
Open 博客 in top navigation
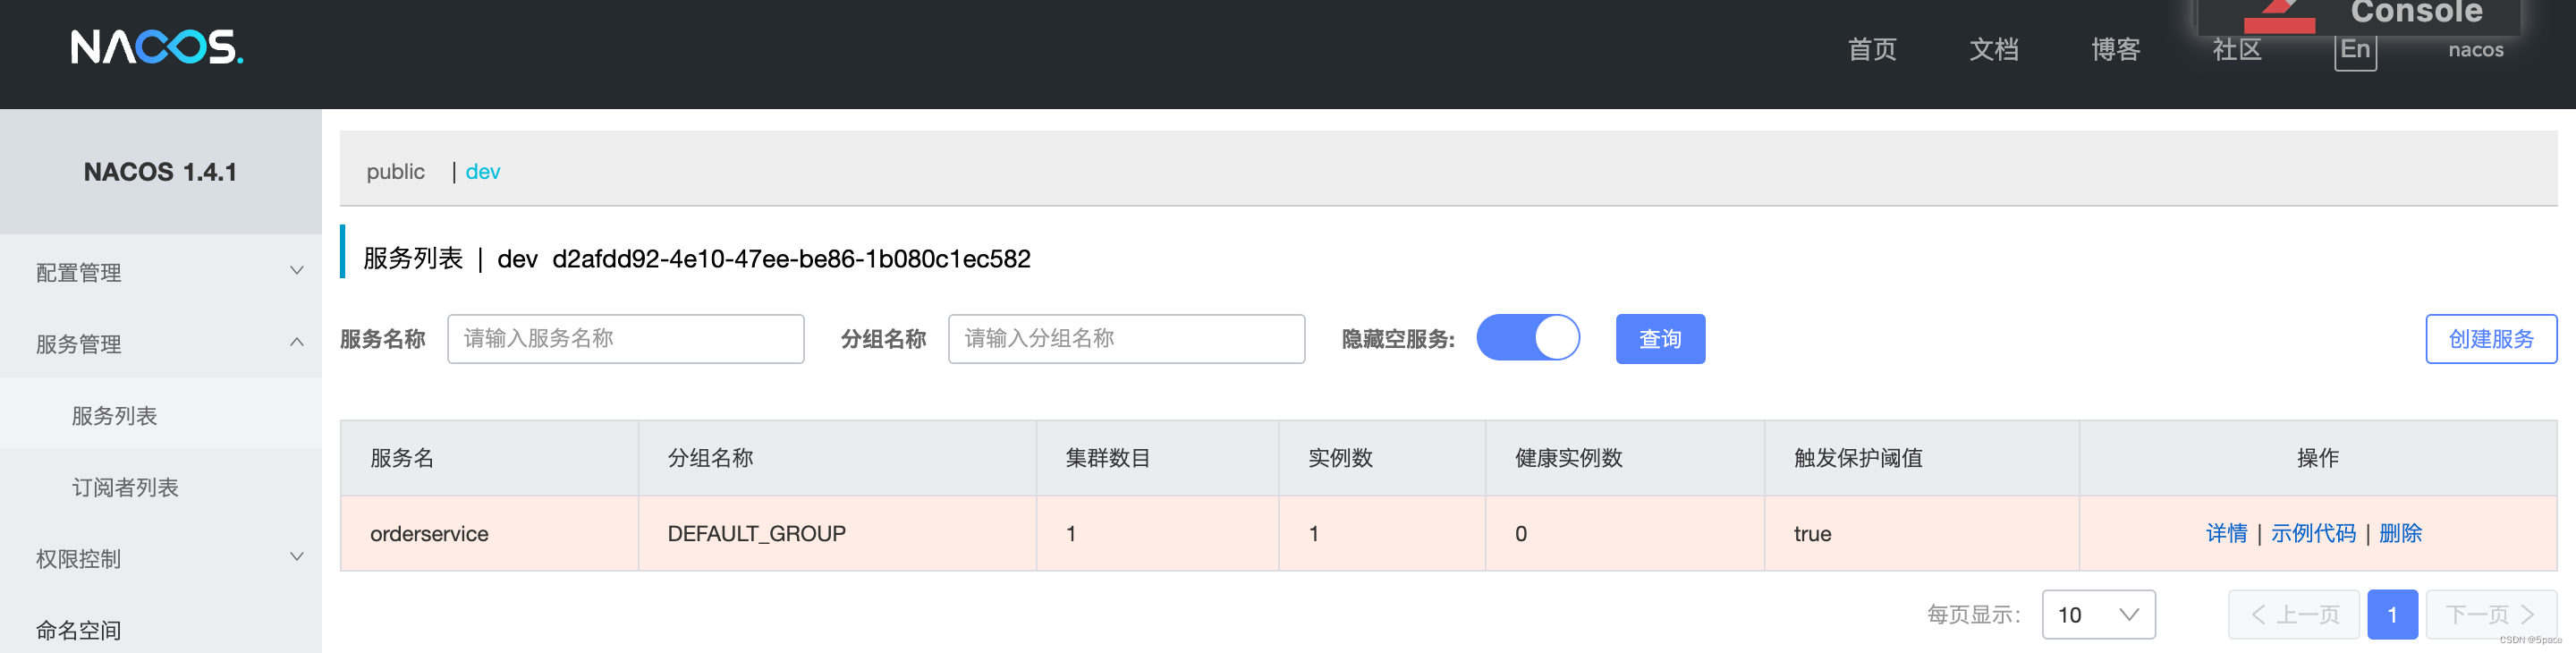[x=2116, y=49]
